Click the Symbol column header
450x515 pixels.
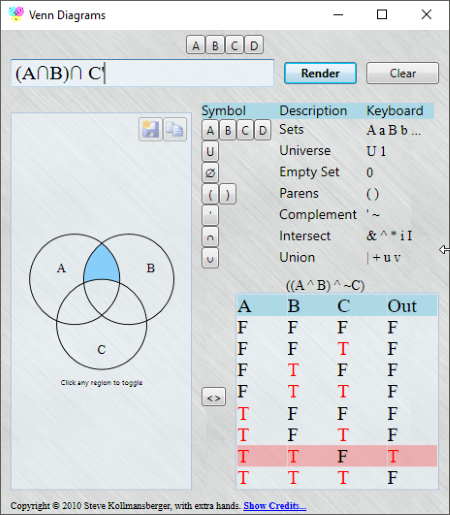pyautogui.click(x=224, y=111)
